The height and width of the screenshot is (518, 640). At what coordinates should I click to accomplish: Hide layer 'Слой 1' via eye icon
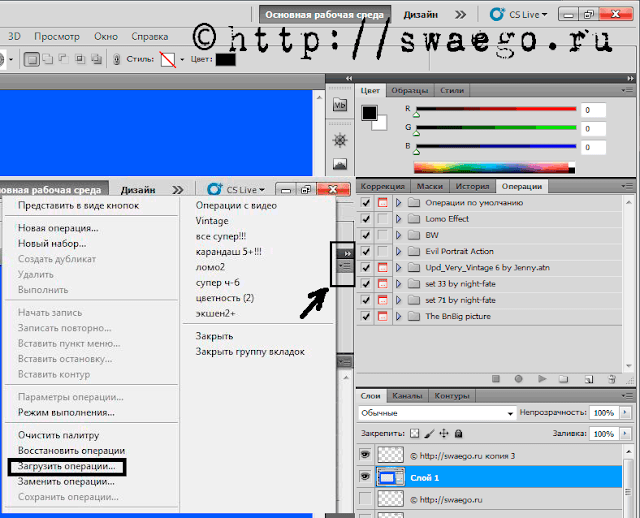(365, 476)
